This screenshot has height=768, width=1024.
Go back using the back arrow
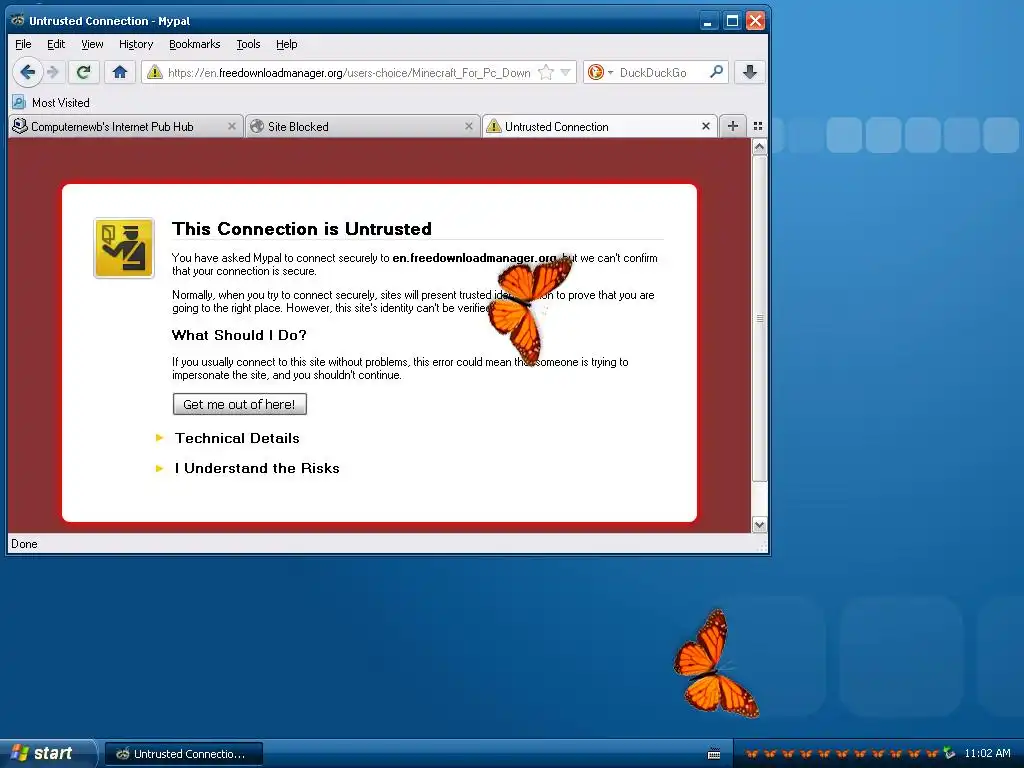tap(27, 72)
